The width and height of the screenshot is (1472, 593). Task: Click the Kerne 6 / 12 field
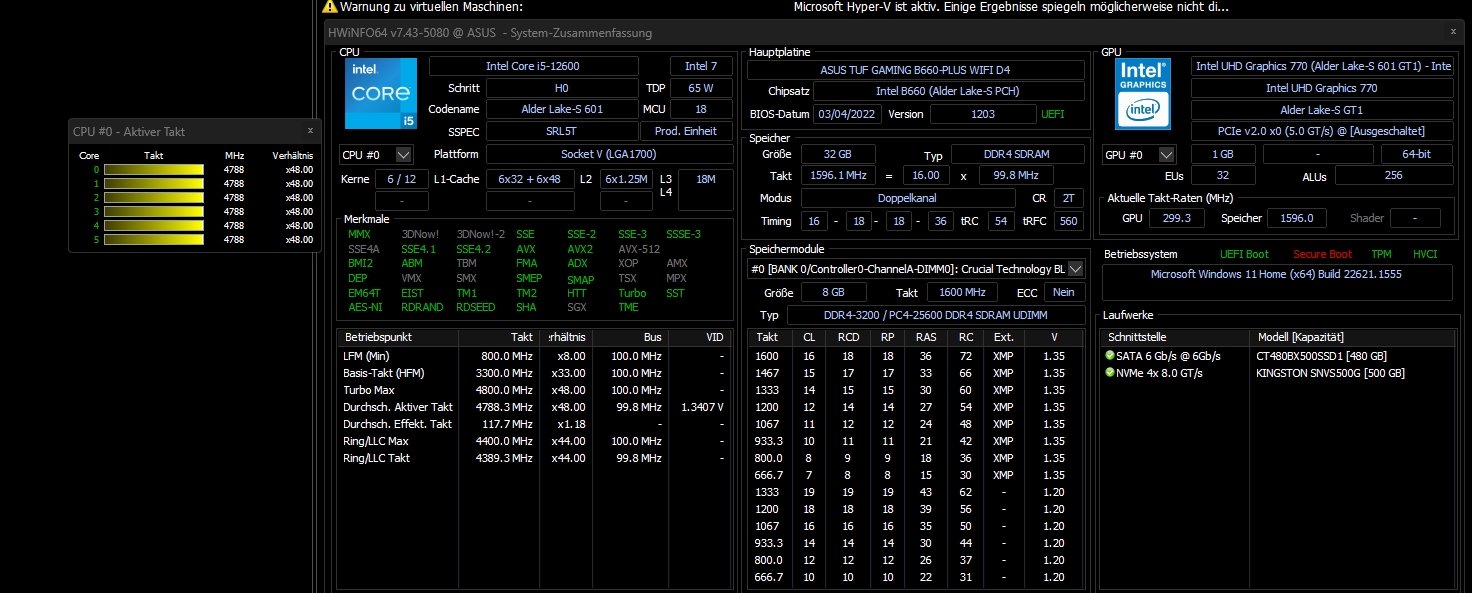[x=401, y=179]
